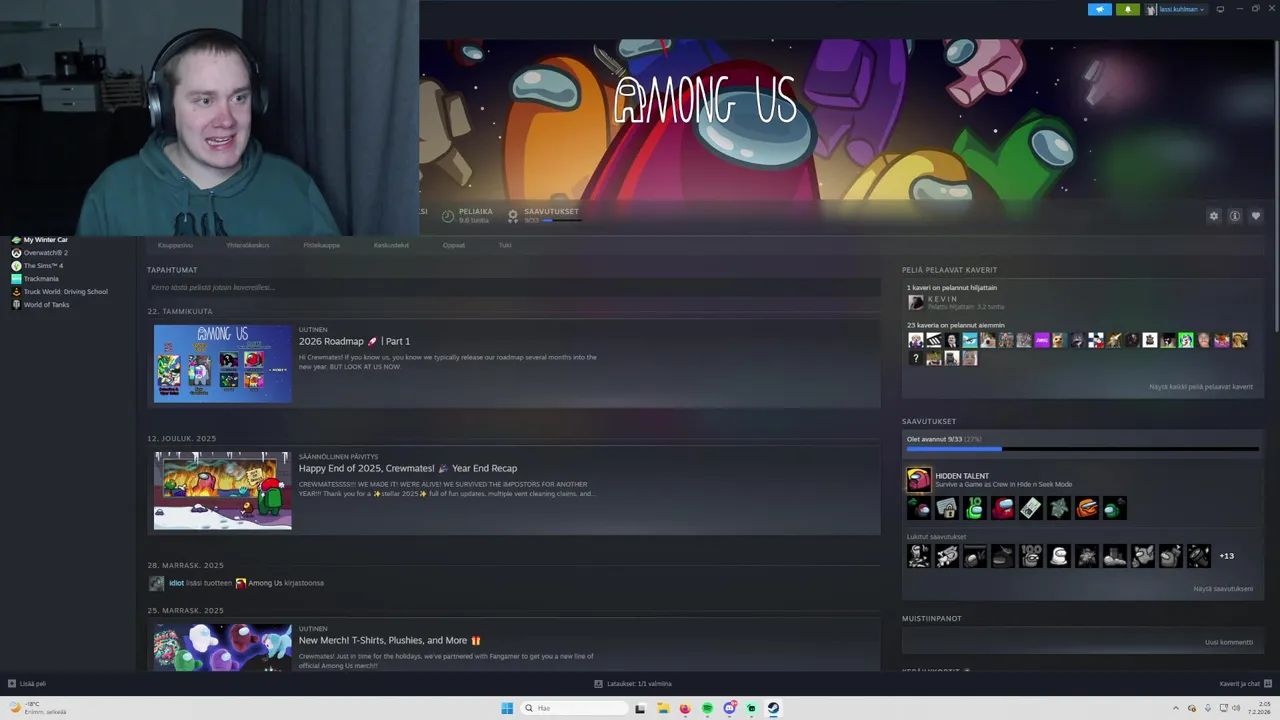Open the Keskustelut discussions tab
The image size is (1280, 720).
pos(391,245)
